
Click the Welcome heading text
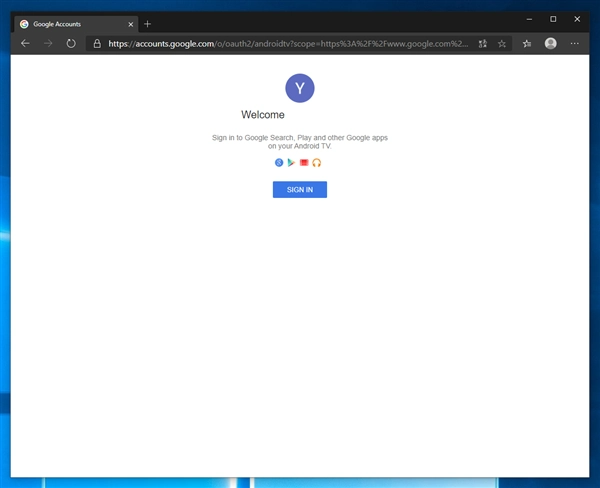pyautogui.click(x=262, y=115)
